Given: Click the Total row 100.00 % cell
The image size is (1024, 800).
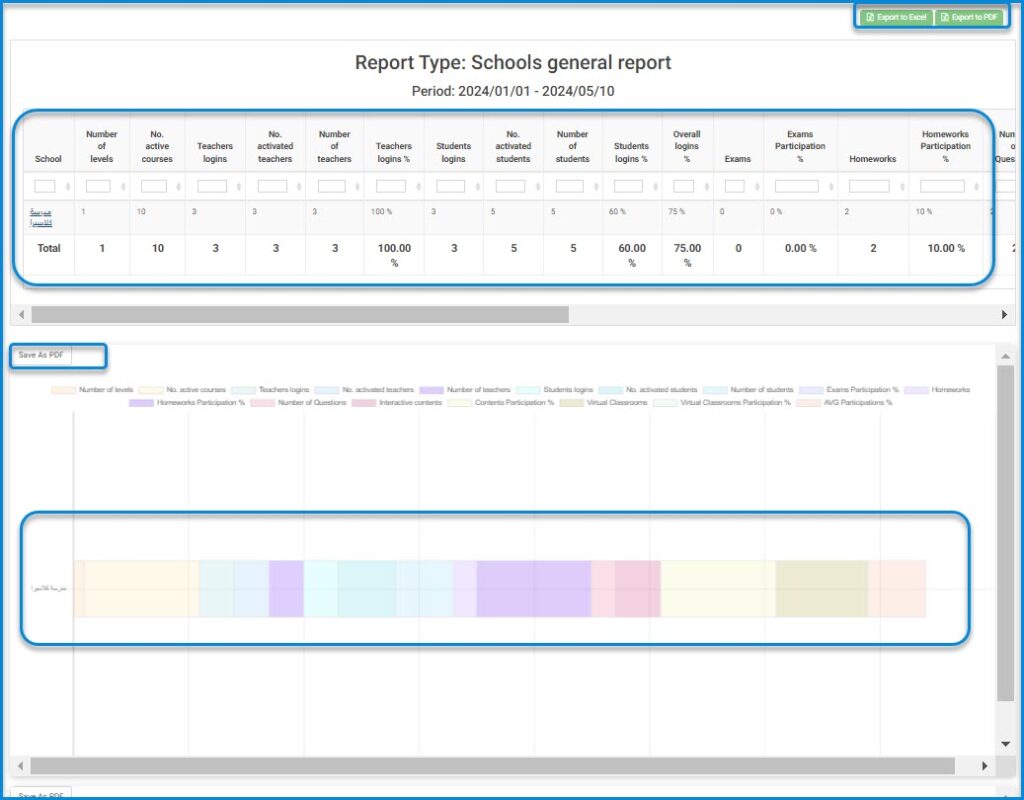Looking at the screenshot, I should [x=394, y=255].
